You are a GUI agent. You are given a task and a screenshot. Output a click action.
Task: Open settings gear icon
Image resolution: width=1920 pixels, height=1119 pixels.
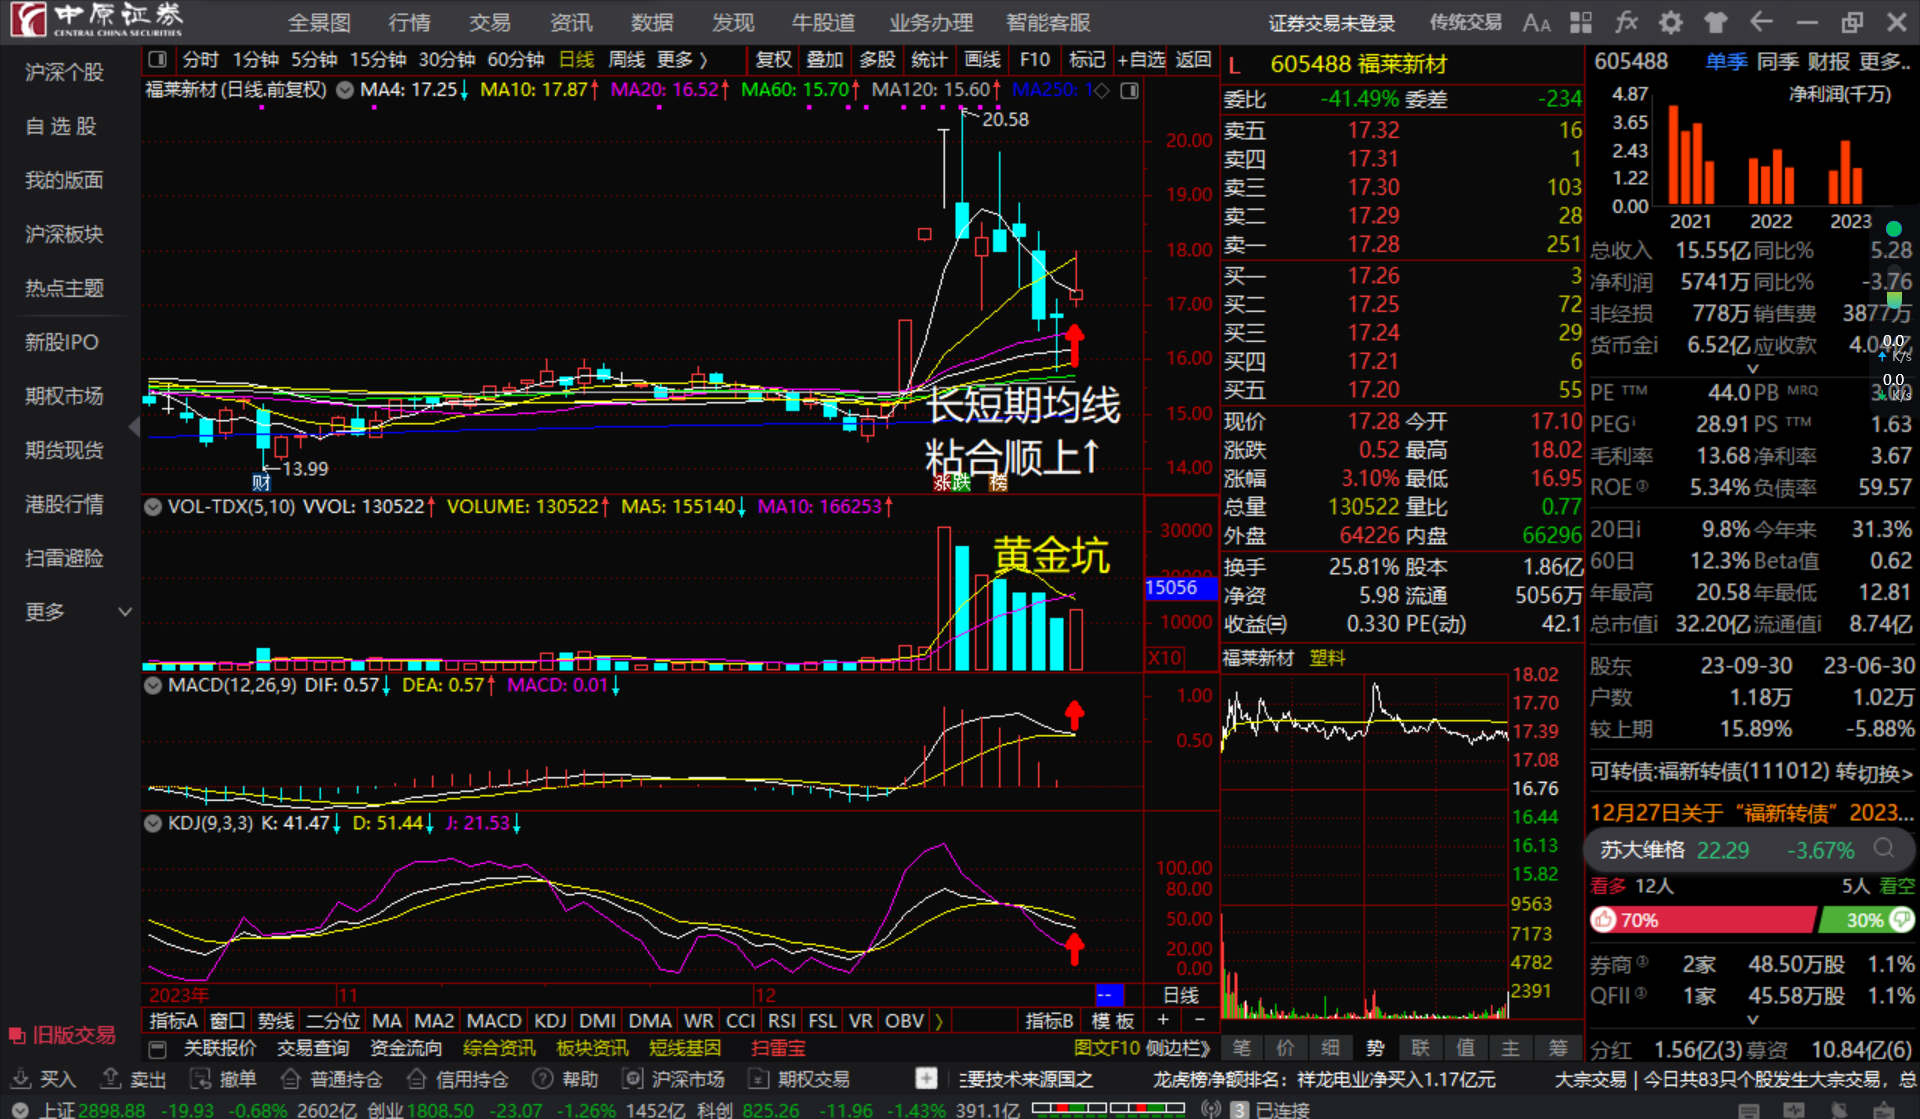(x=1670, y=22)
